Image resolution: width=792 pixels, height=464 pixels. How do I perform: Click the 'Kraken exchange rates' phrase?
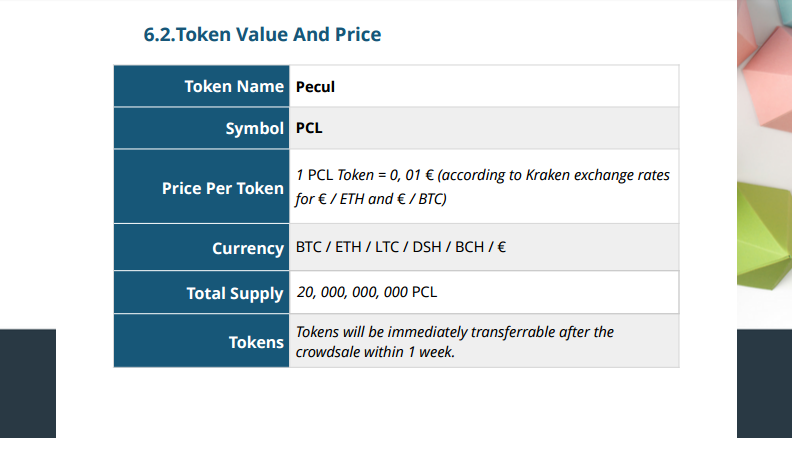click(598, 175)
